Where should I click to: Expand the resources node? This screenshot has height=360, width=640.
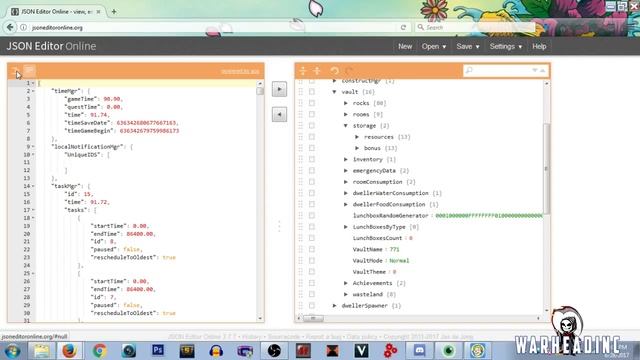point(357,137)
